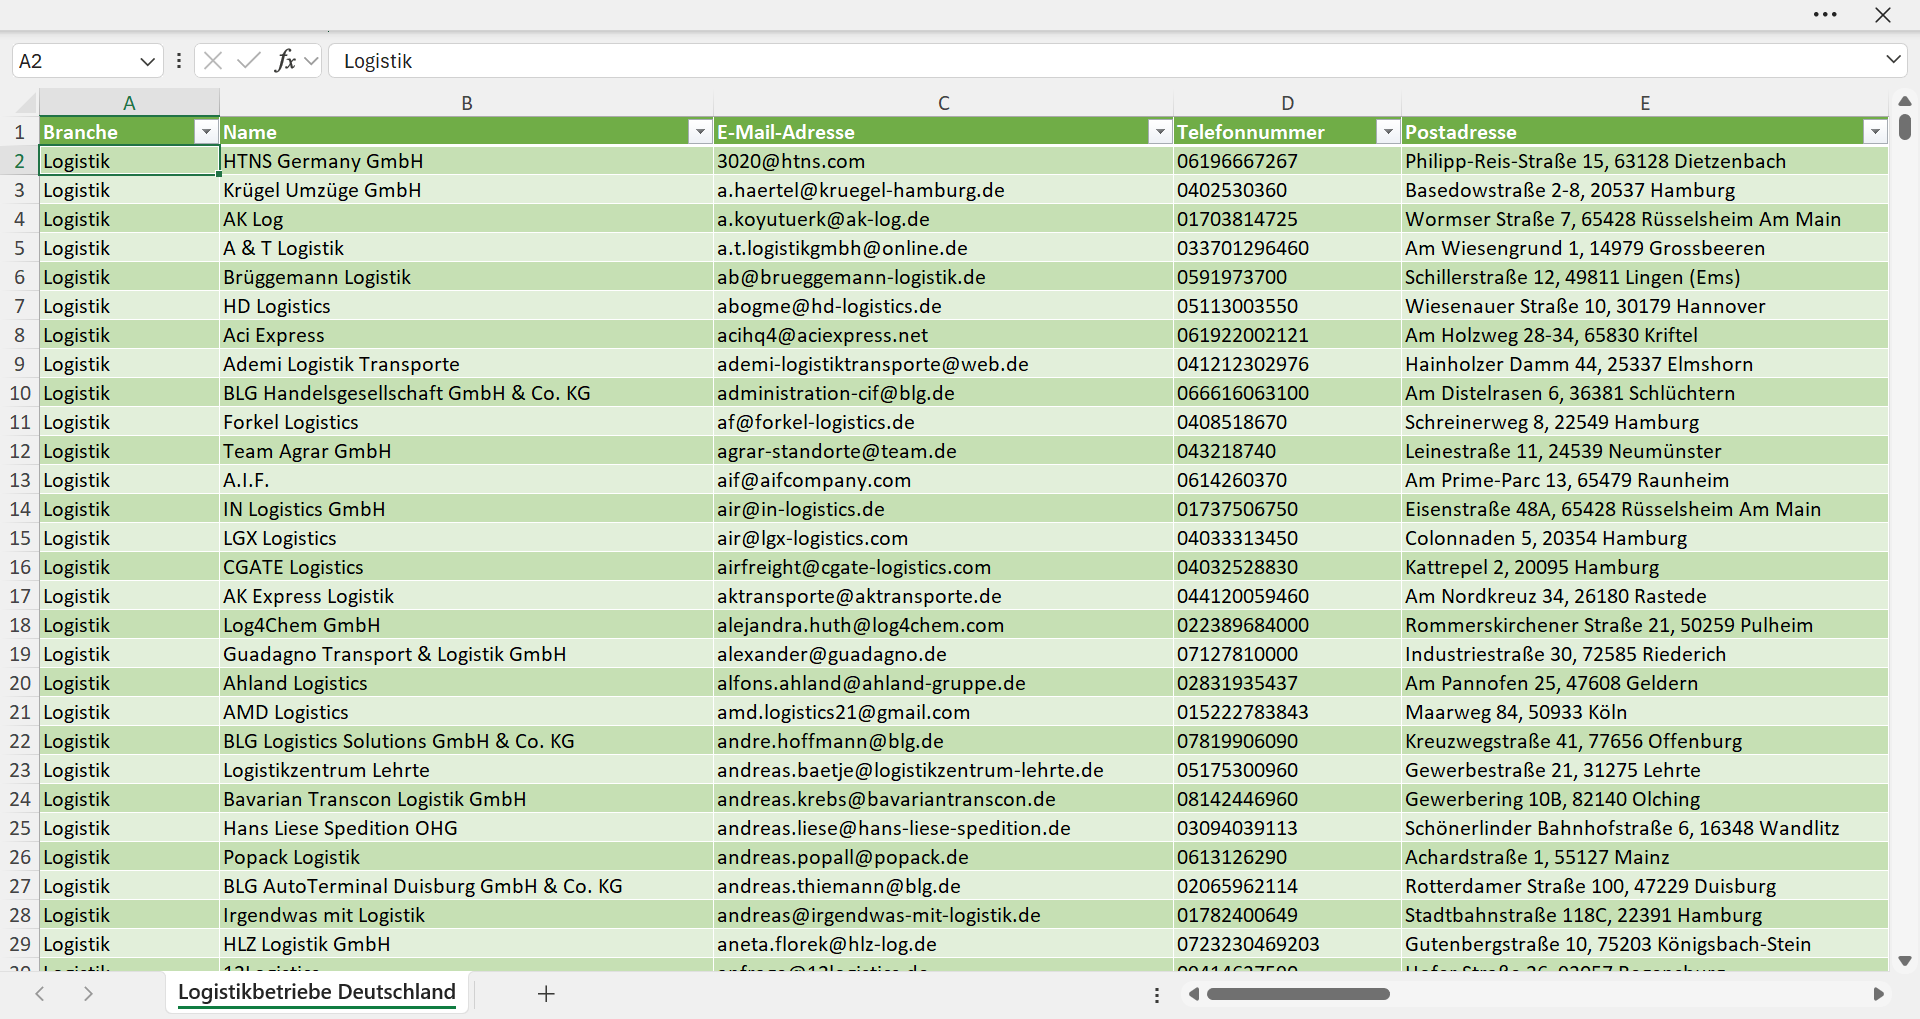
Task: Select CGATE Logistics cell
Action: click(x=466, y=567)
